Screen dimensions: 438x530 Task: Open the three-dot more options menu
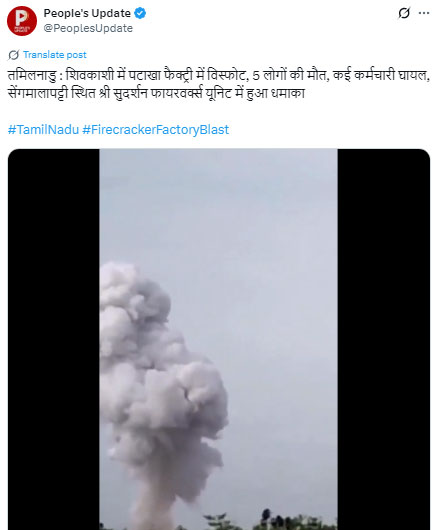point(424,13)
